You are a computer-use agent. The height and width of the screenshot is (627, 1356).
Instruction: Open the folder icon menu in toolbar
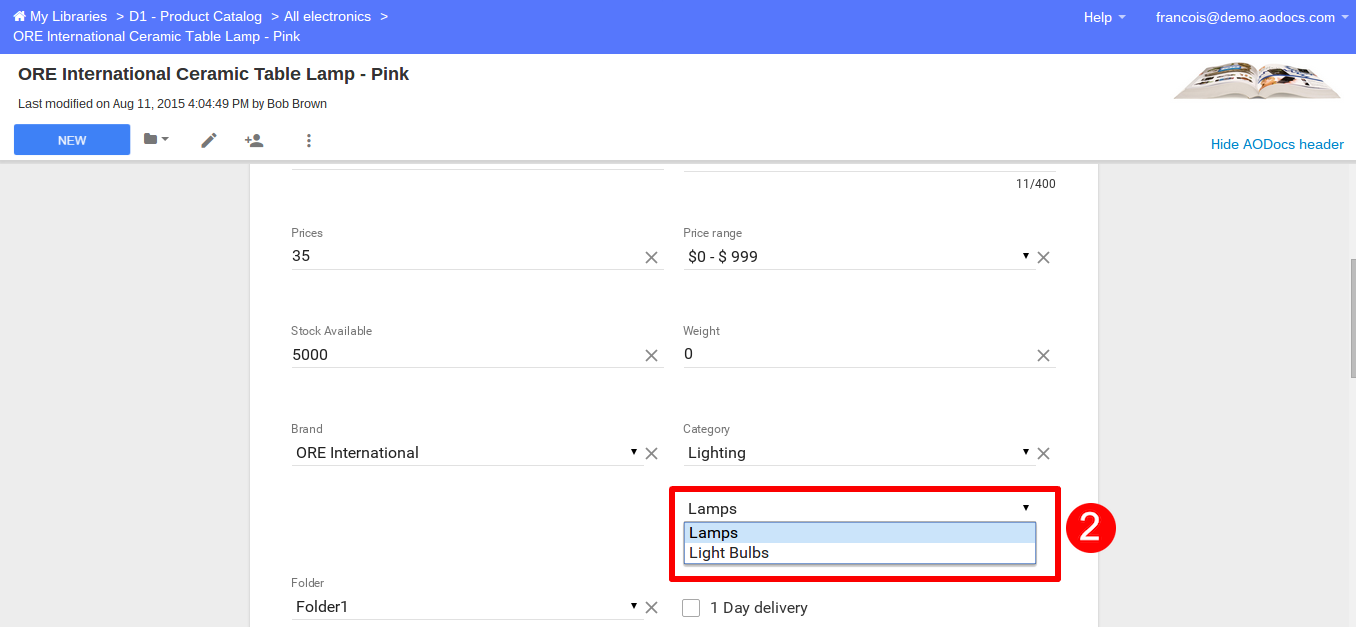coord(156,139)
